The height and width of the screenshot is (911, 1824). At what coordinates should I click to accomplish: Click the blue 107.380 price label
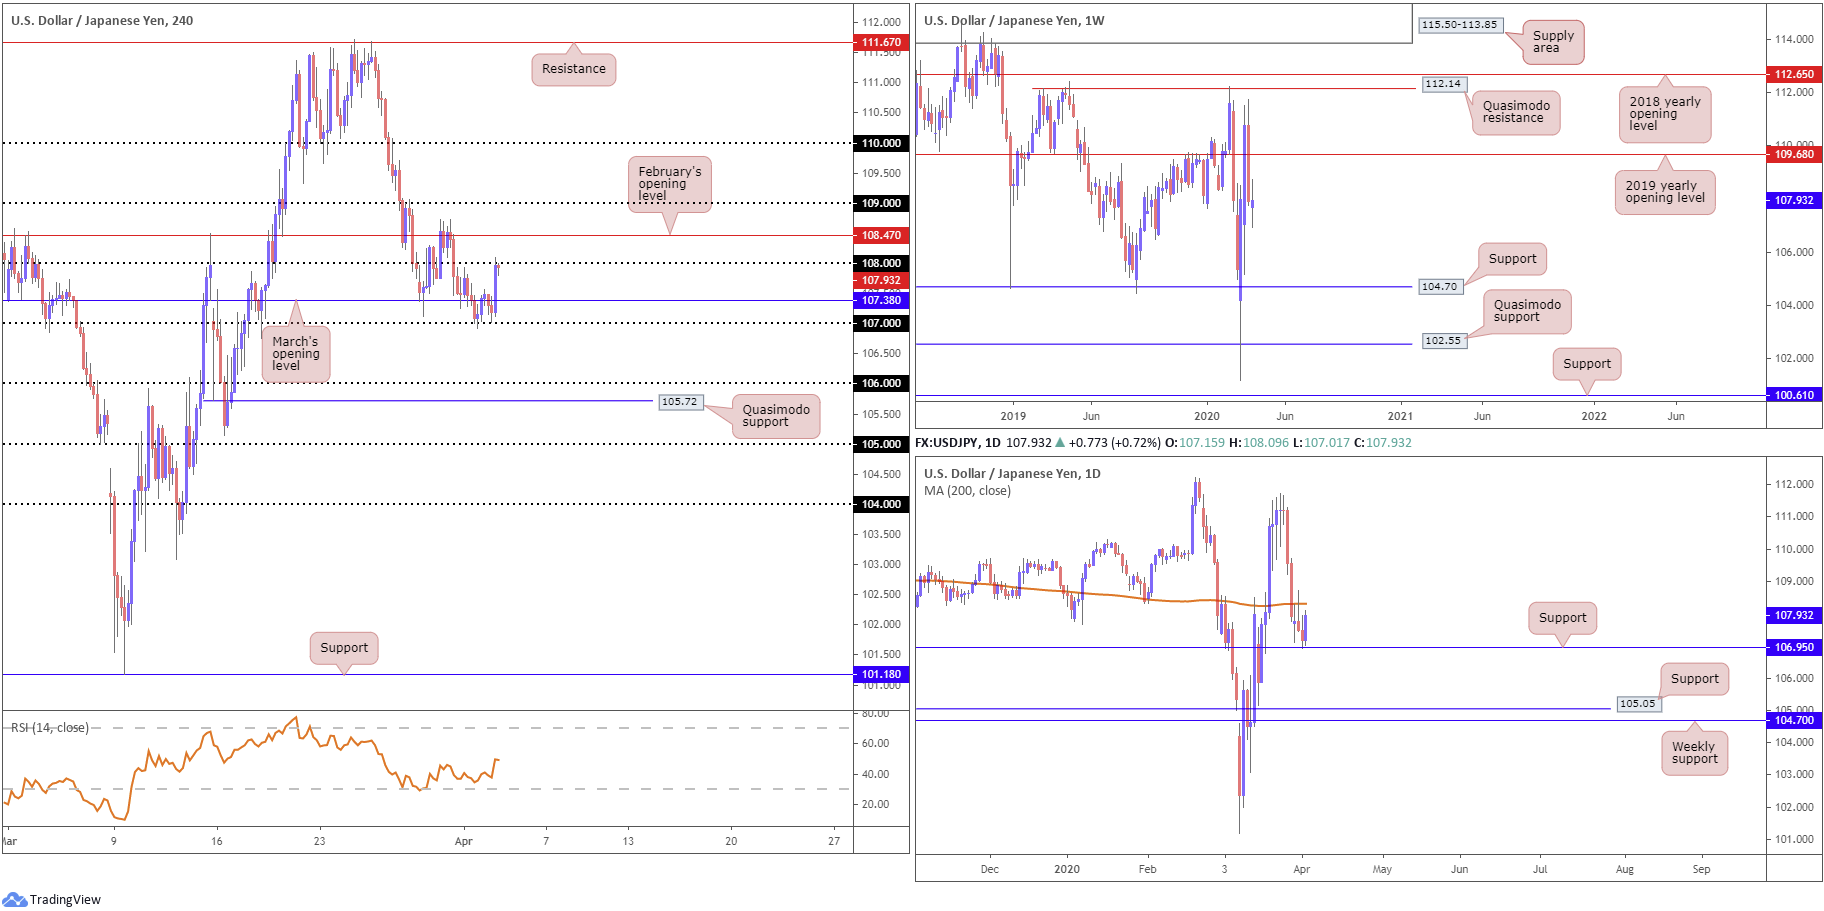pyautogui.click(x=881, y=300)
